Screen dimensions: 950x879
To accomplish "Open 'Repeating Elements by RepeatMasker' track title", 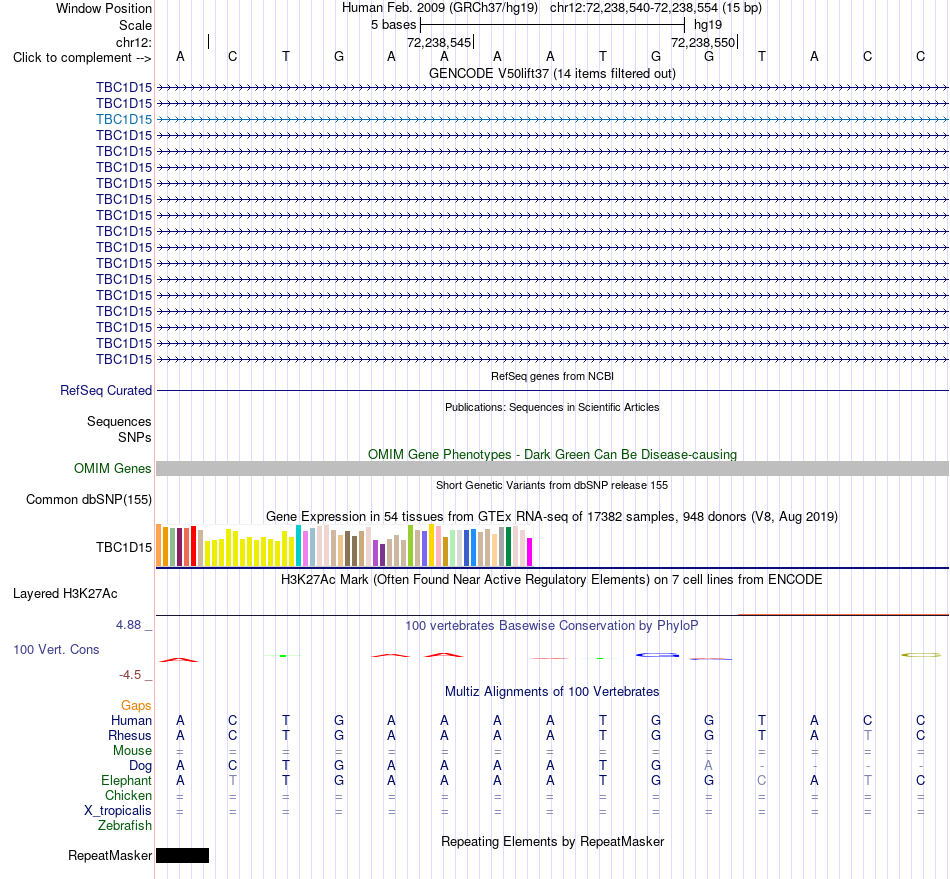I will pyautogui.click(x=552, y=841).
